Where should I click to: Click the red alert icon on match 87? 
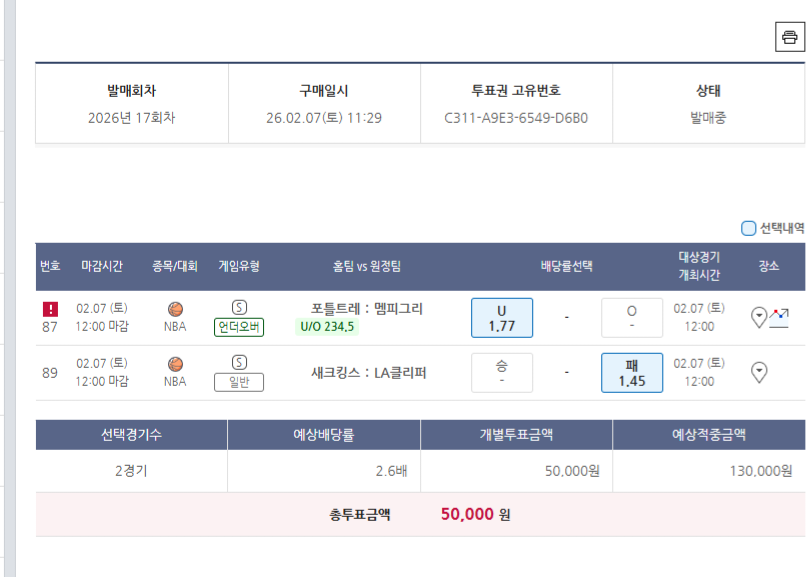tap(50, 309)
